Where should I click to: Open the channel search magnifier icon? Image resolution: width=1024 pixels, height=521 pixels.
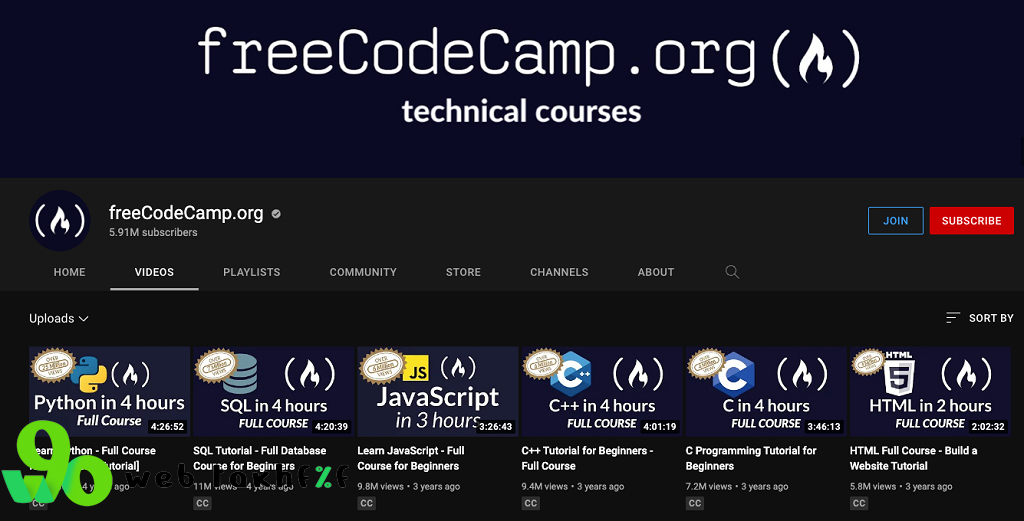(732, 272)
